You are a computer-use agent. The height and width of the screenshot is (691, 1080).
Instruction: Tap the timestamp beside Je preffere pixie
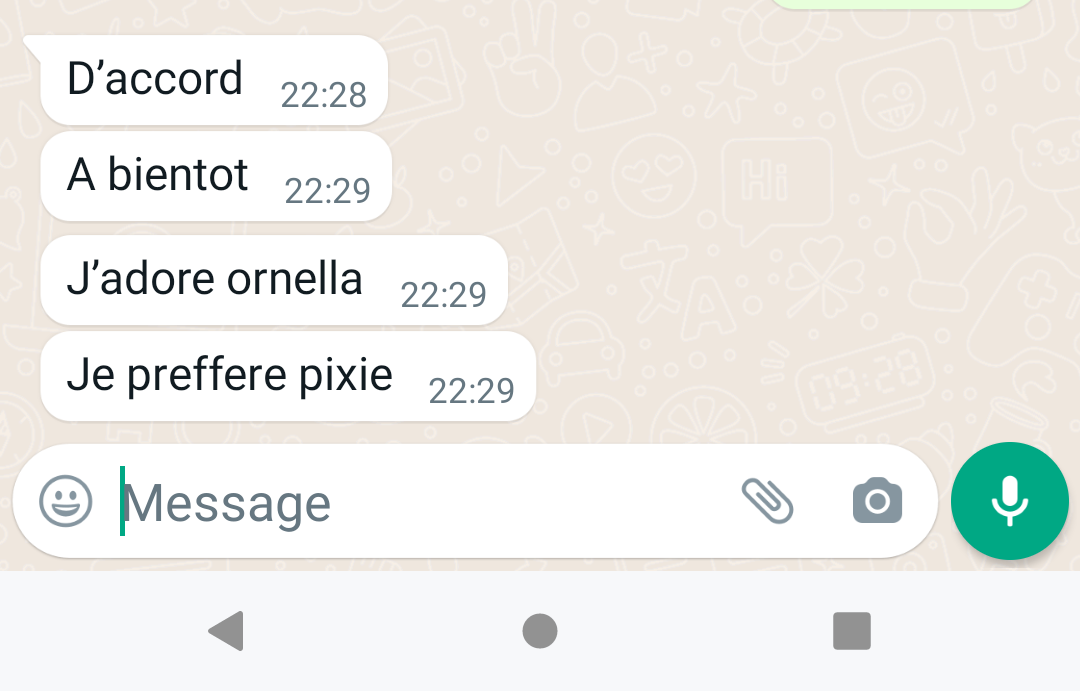(471, 391)
